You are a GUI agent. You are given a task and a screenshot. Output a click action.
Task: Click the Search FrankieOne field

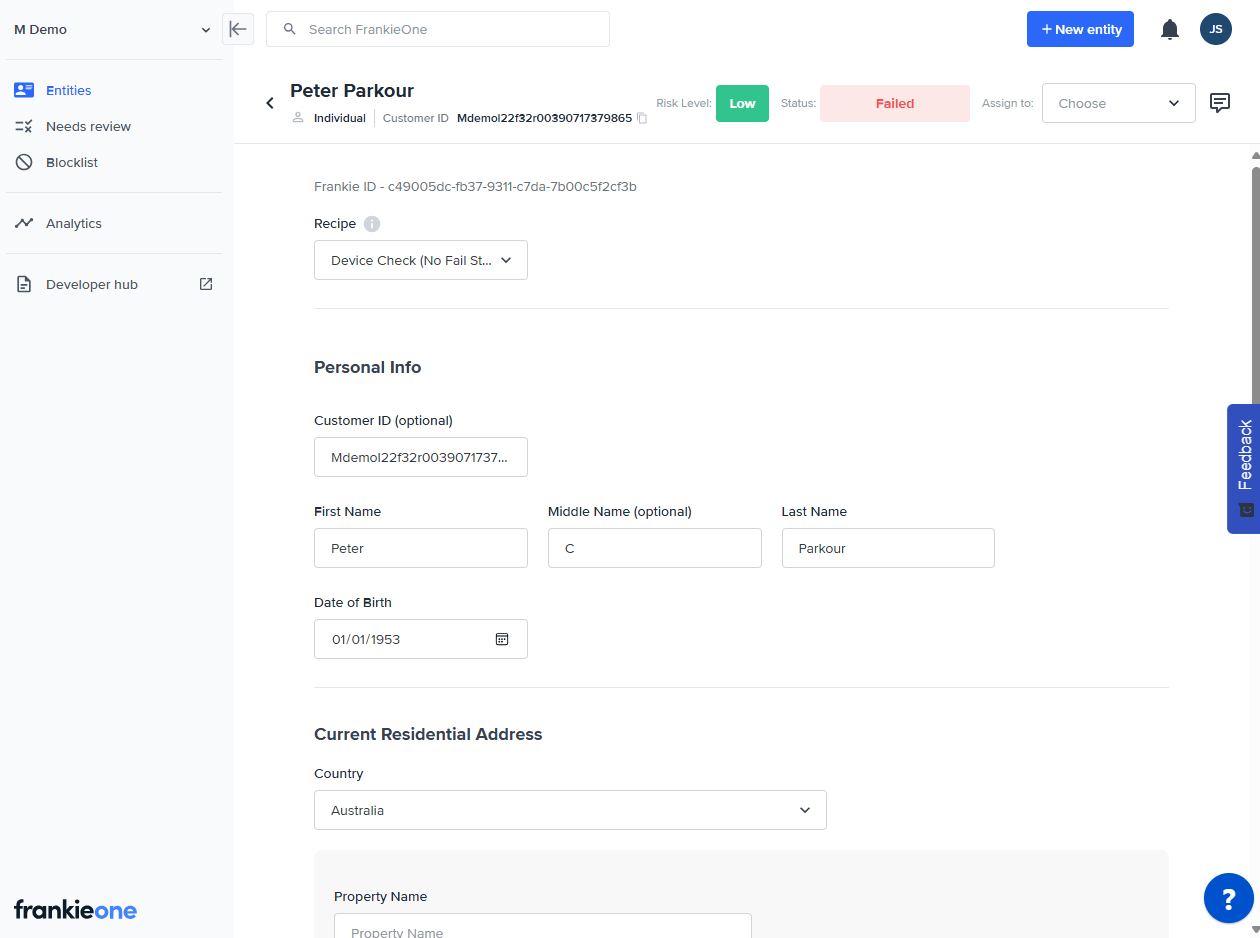coord(437,29)
